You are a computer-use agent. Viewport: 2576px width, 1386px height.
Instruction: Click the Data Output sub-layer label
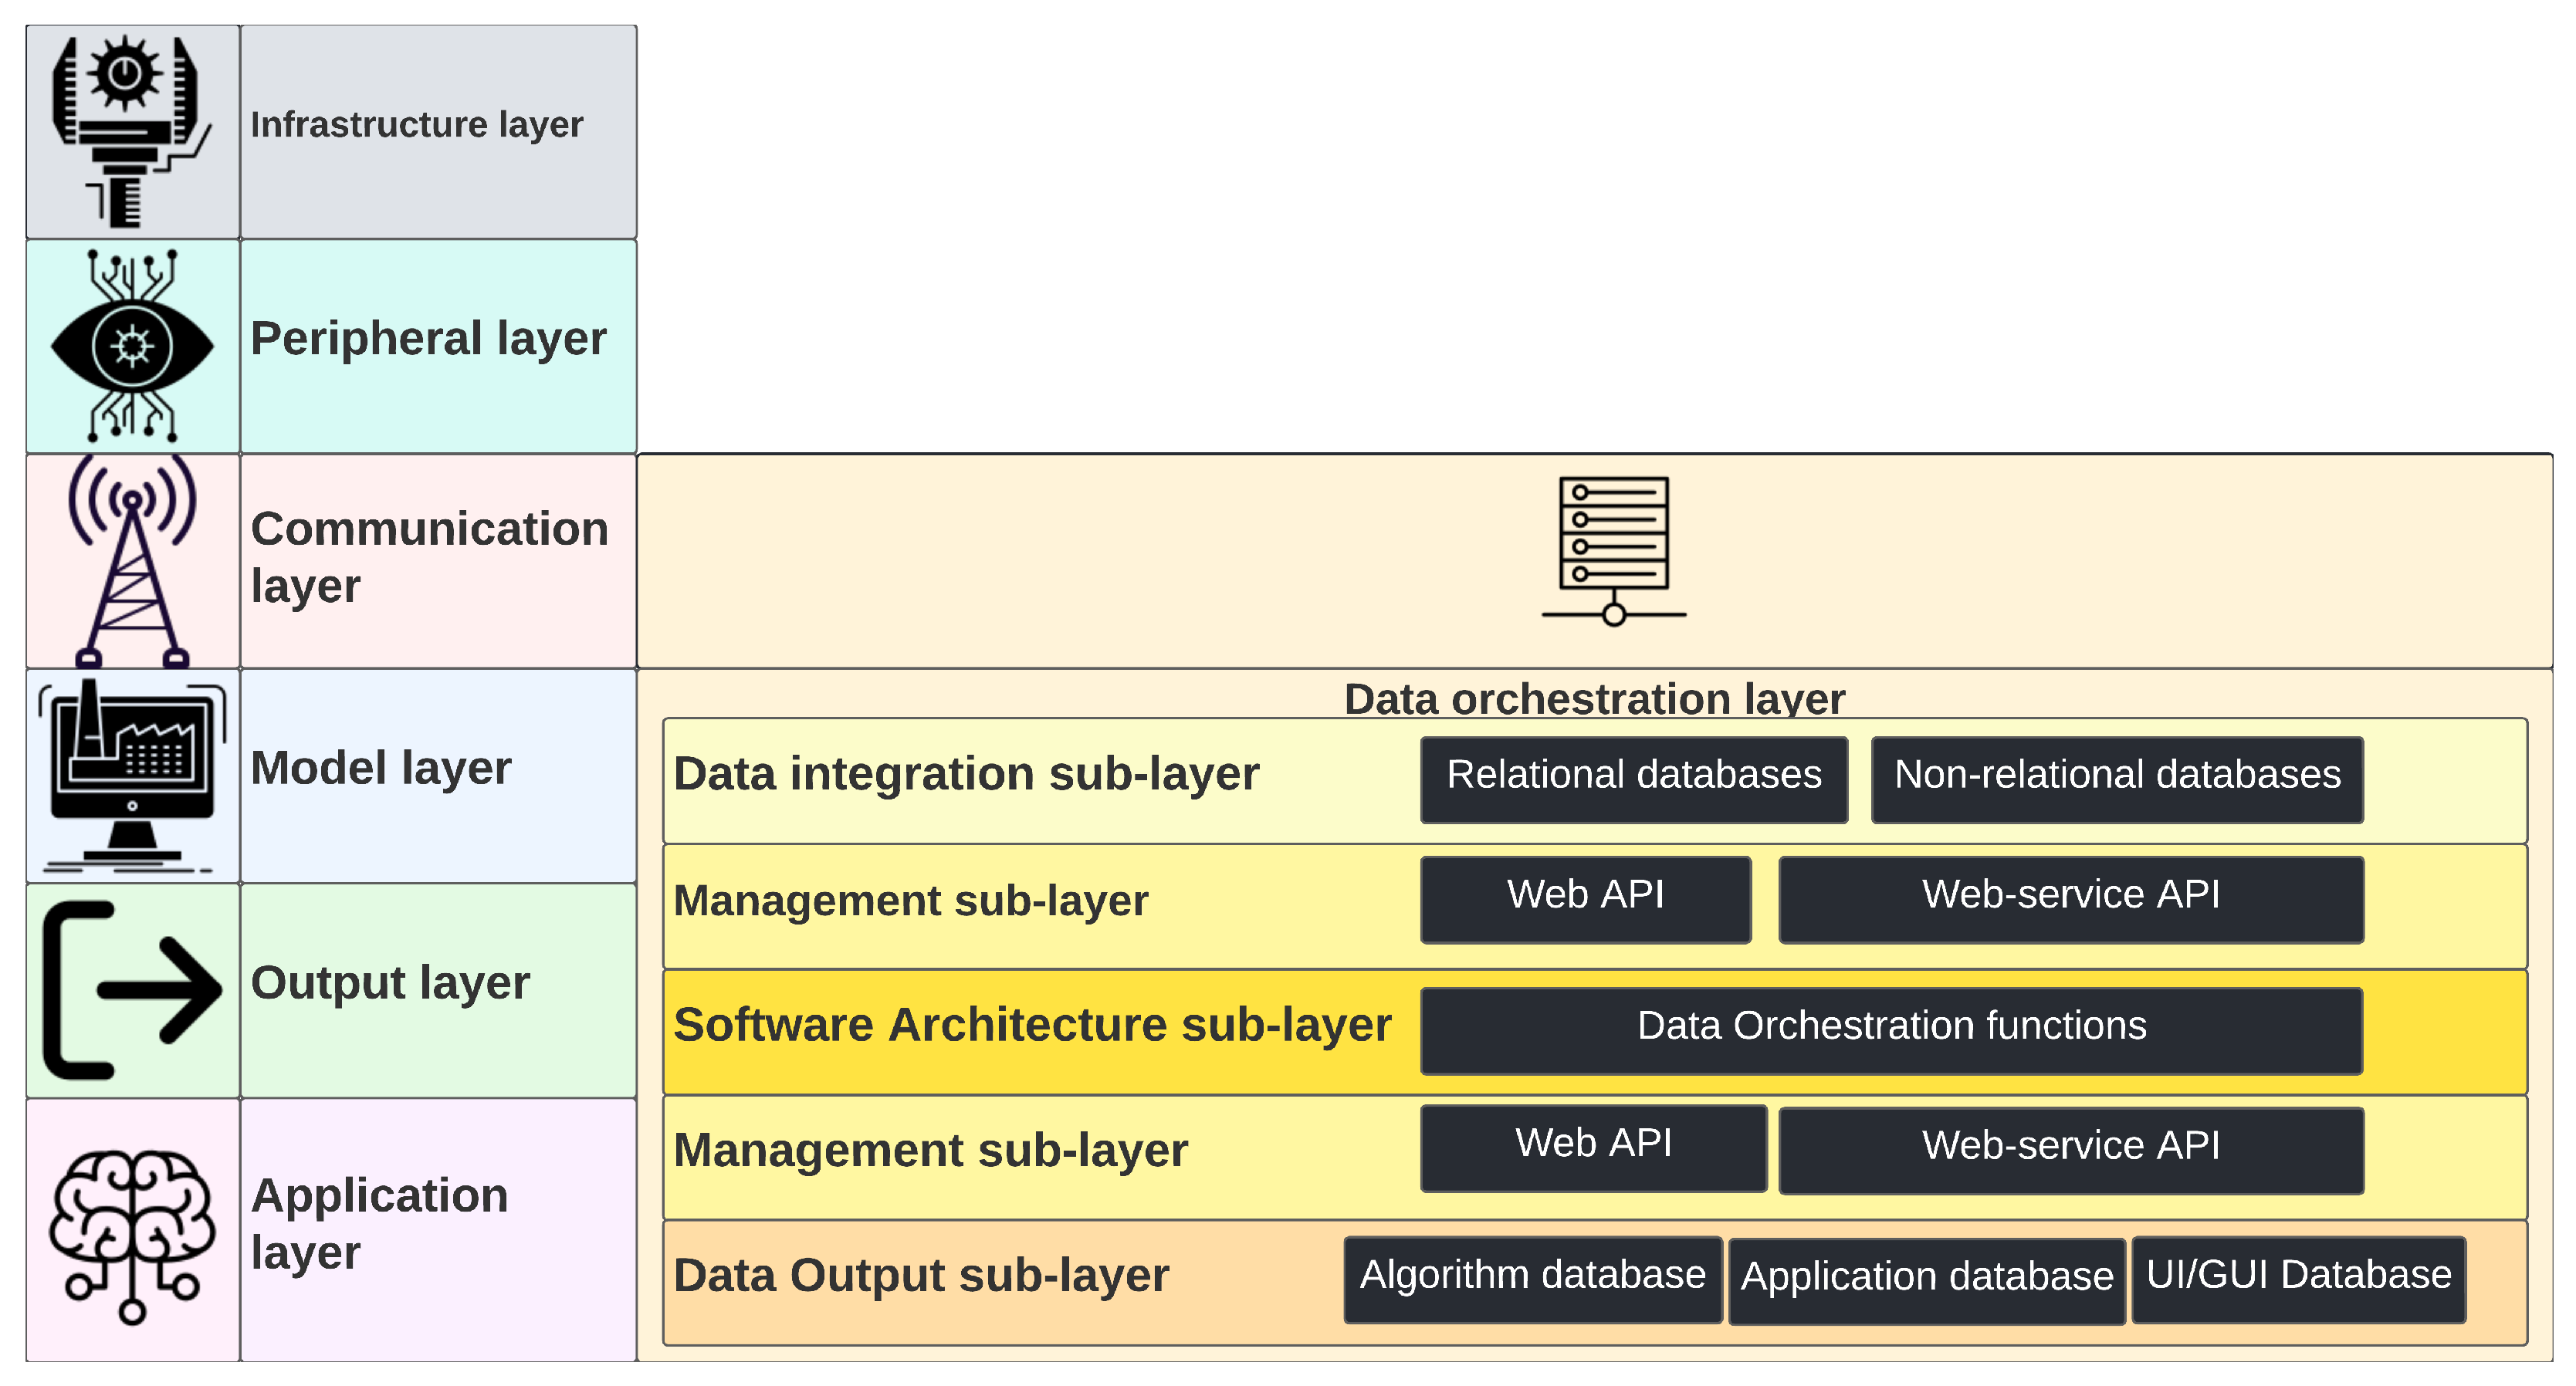[920, 1276]
